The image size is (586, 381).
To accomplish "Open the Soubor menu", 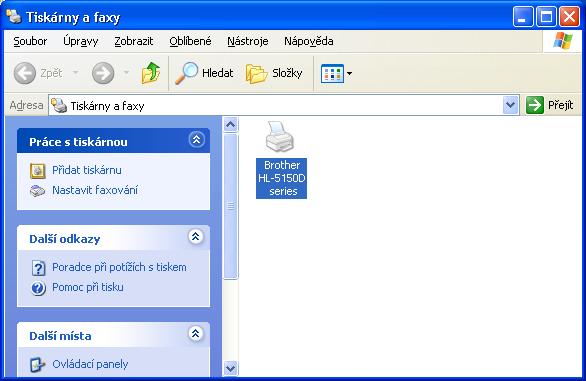I will [x=30, y=41].
